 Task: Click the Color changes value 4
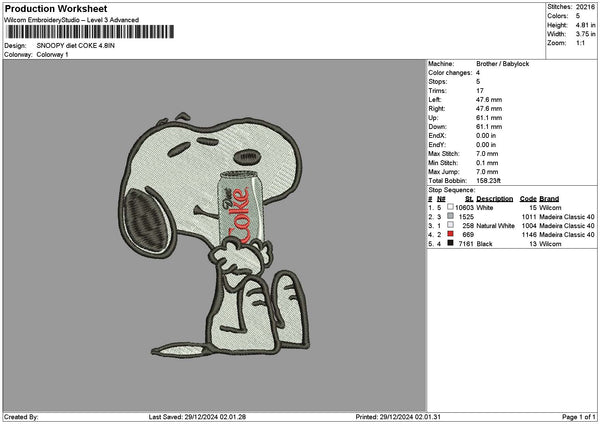click(478, 73)
